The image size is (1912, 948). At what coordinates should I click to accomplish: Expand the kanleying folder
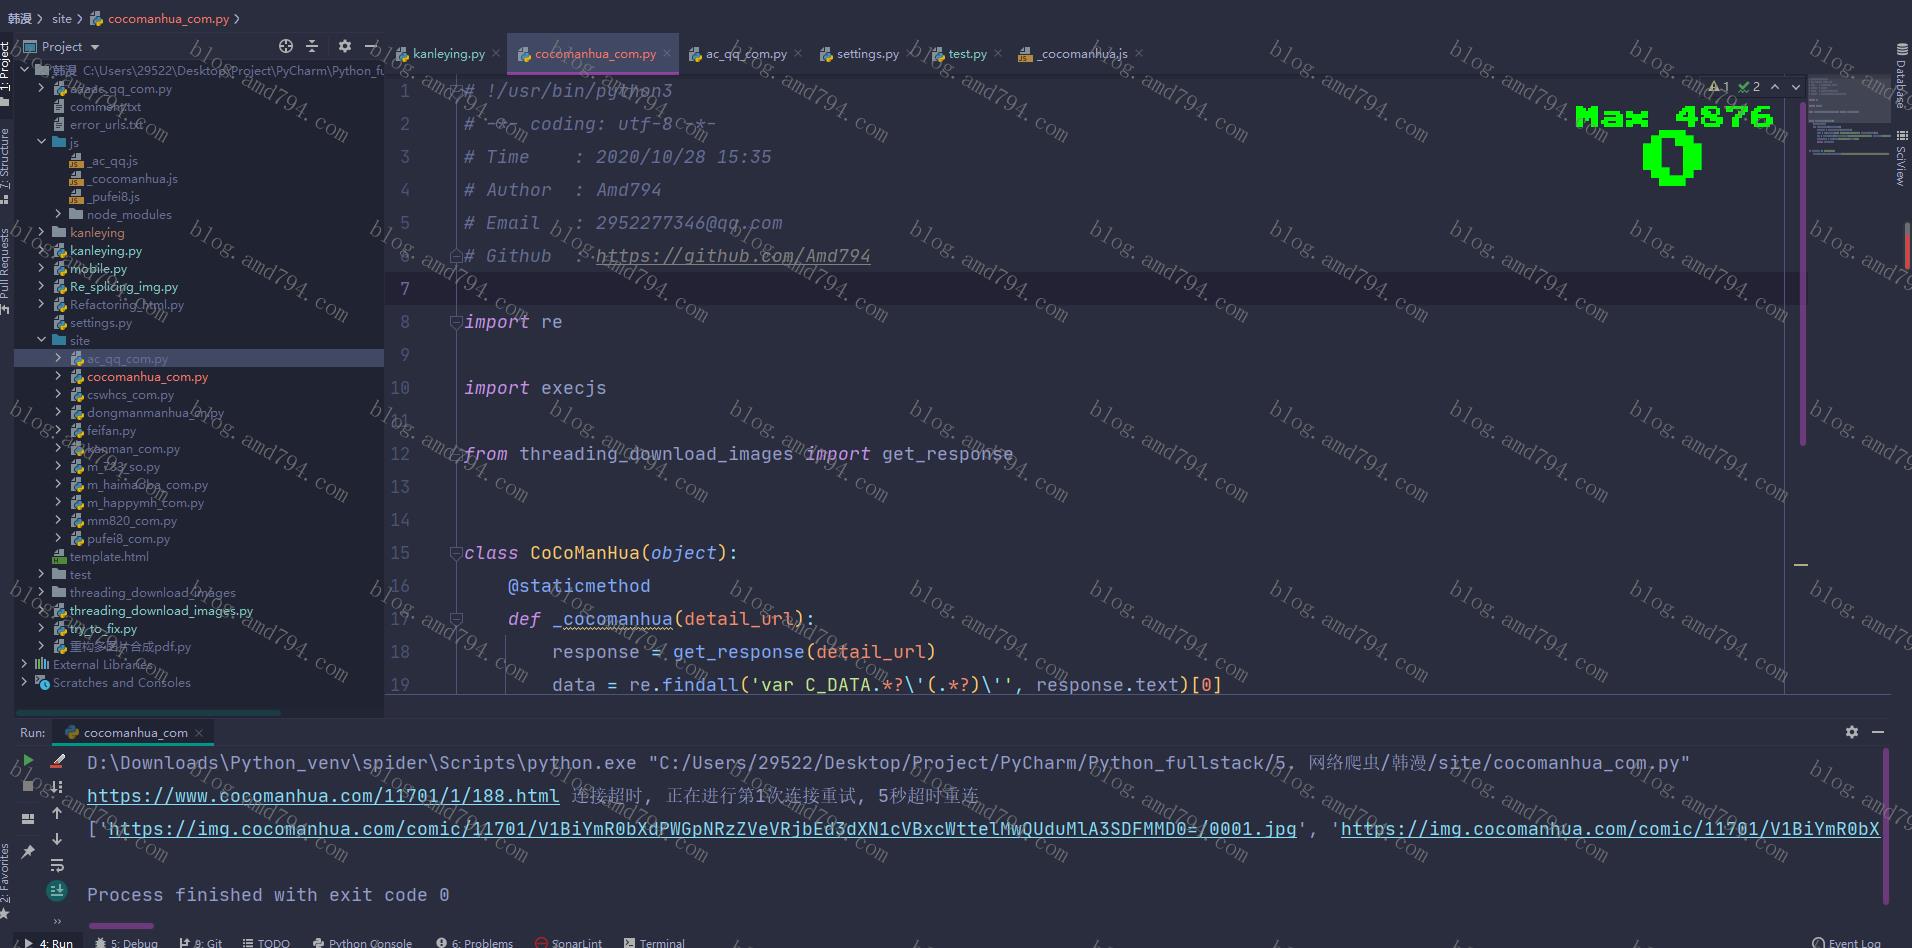point(41,232)
